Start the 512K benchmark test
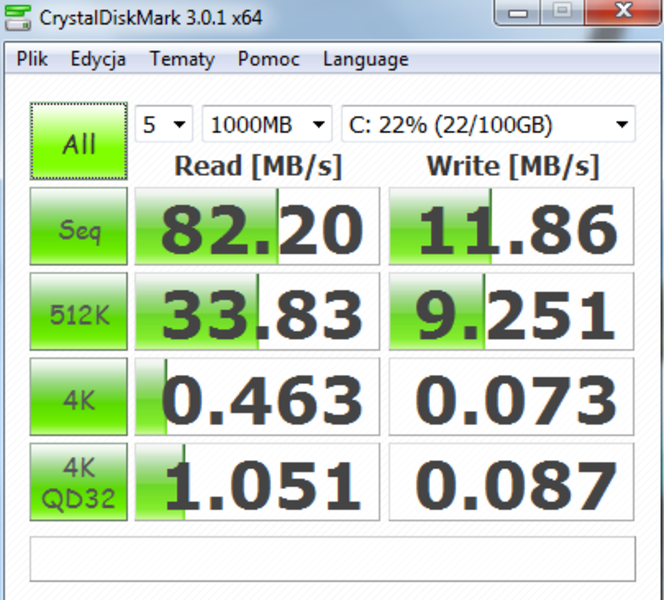The width and height of the screenshot is (664, 600). (x=79, y=312)
